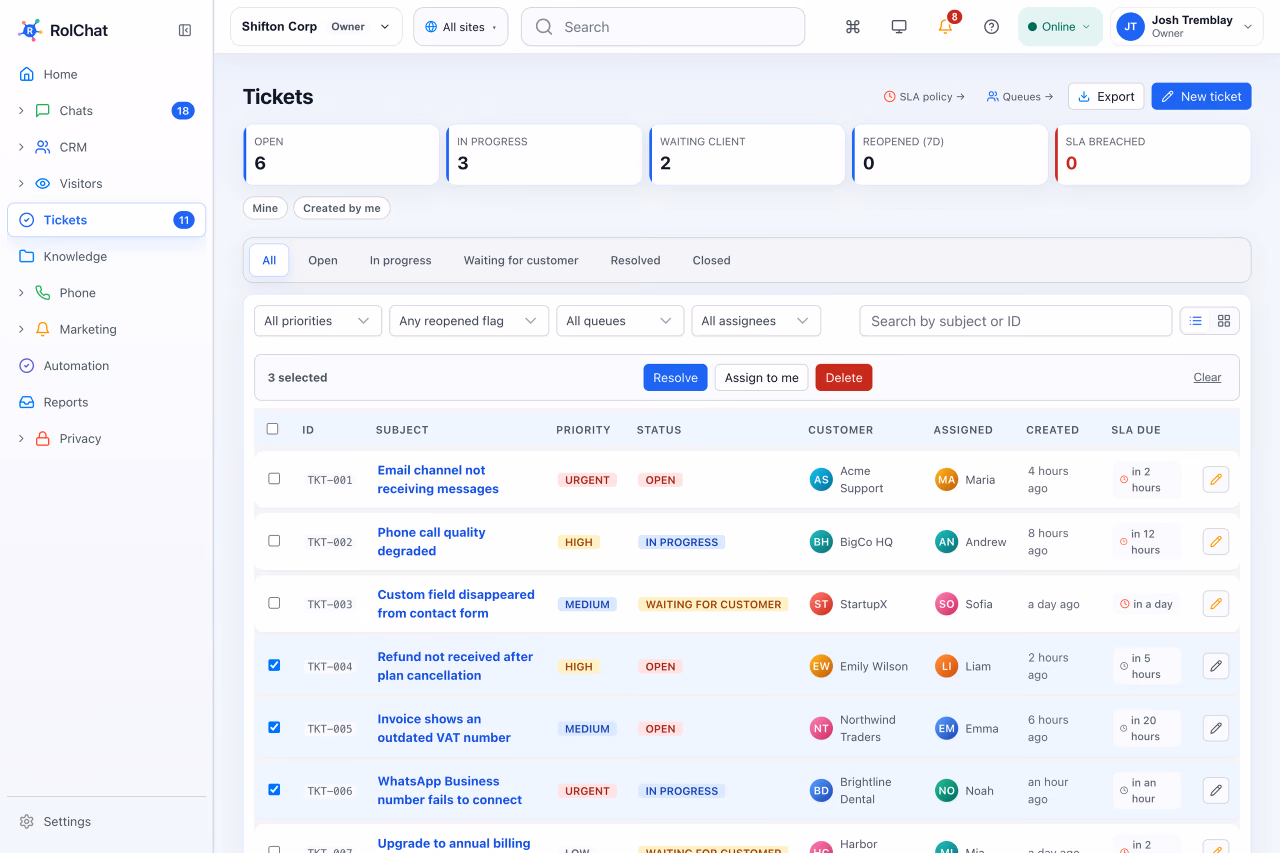This screenshot has height=853, width=1280.
Task: Switch to the Resolved tab
Action: click(x=636, y=260)
